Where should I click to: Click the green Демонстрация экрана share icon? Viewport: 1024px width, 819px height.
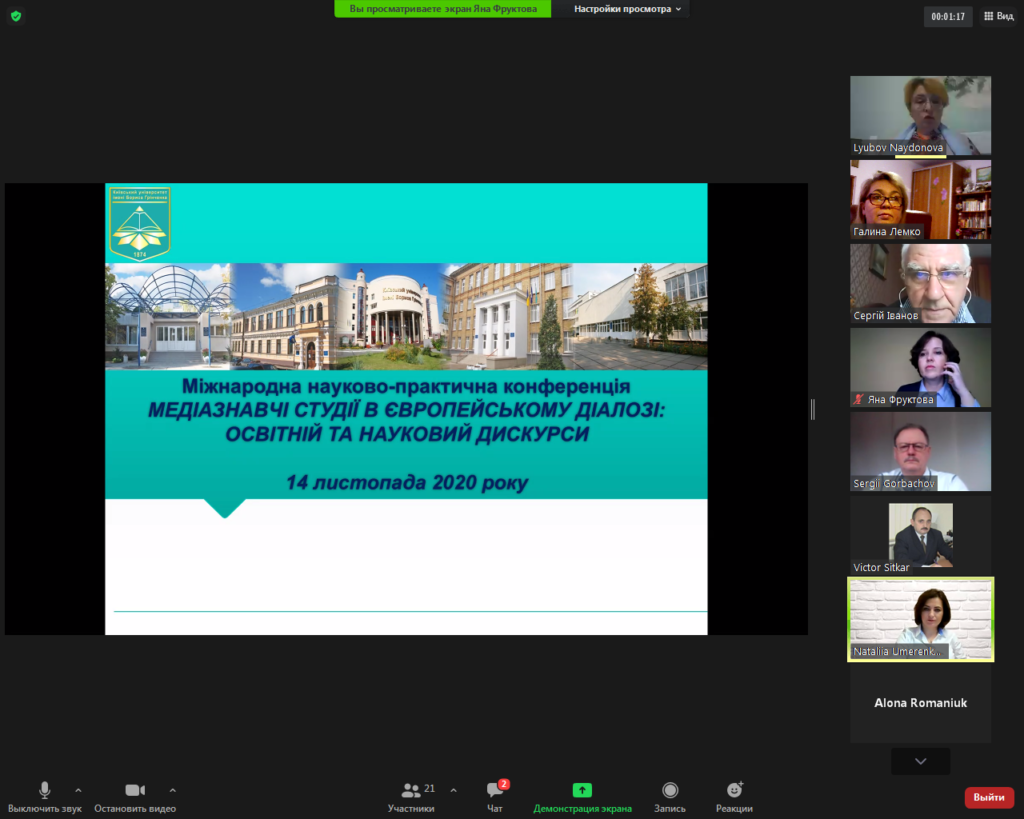pyautogui.click(x=582, y=790)
